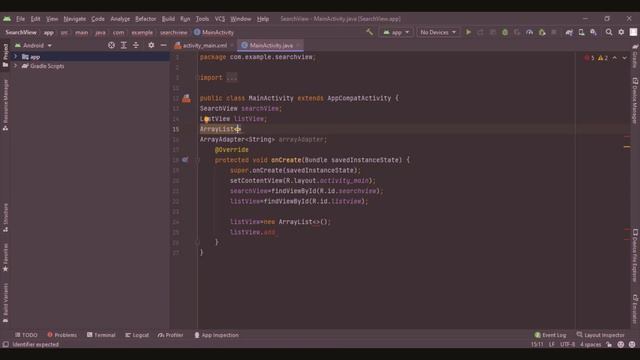Click Select Opened File target icon
Screen dimensions: 640x360
point(111,45)
